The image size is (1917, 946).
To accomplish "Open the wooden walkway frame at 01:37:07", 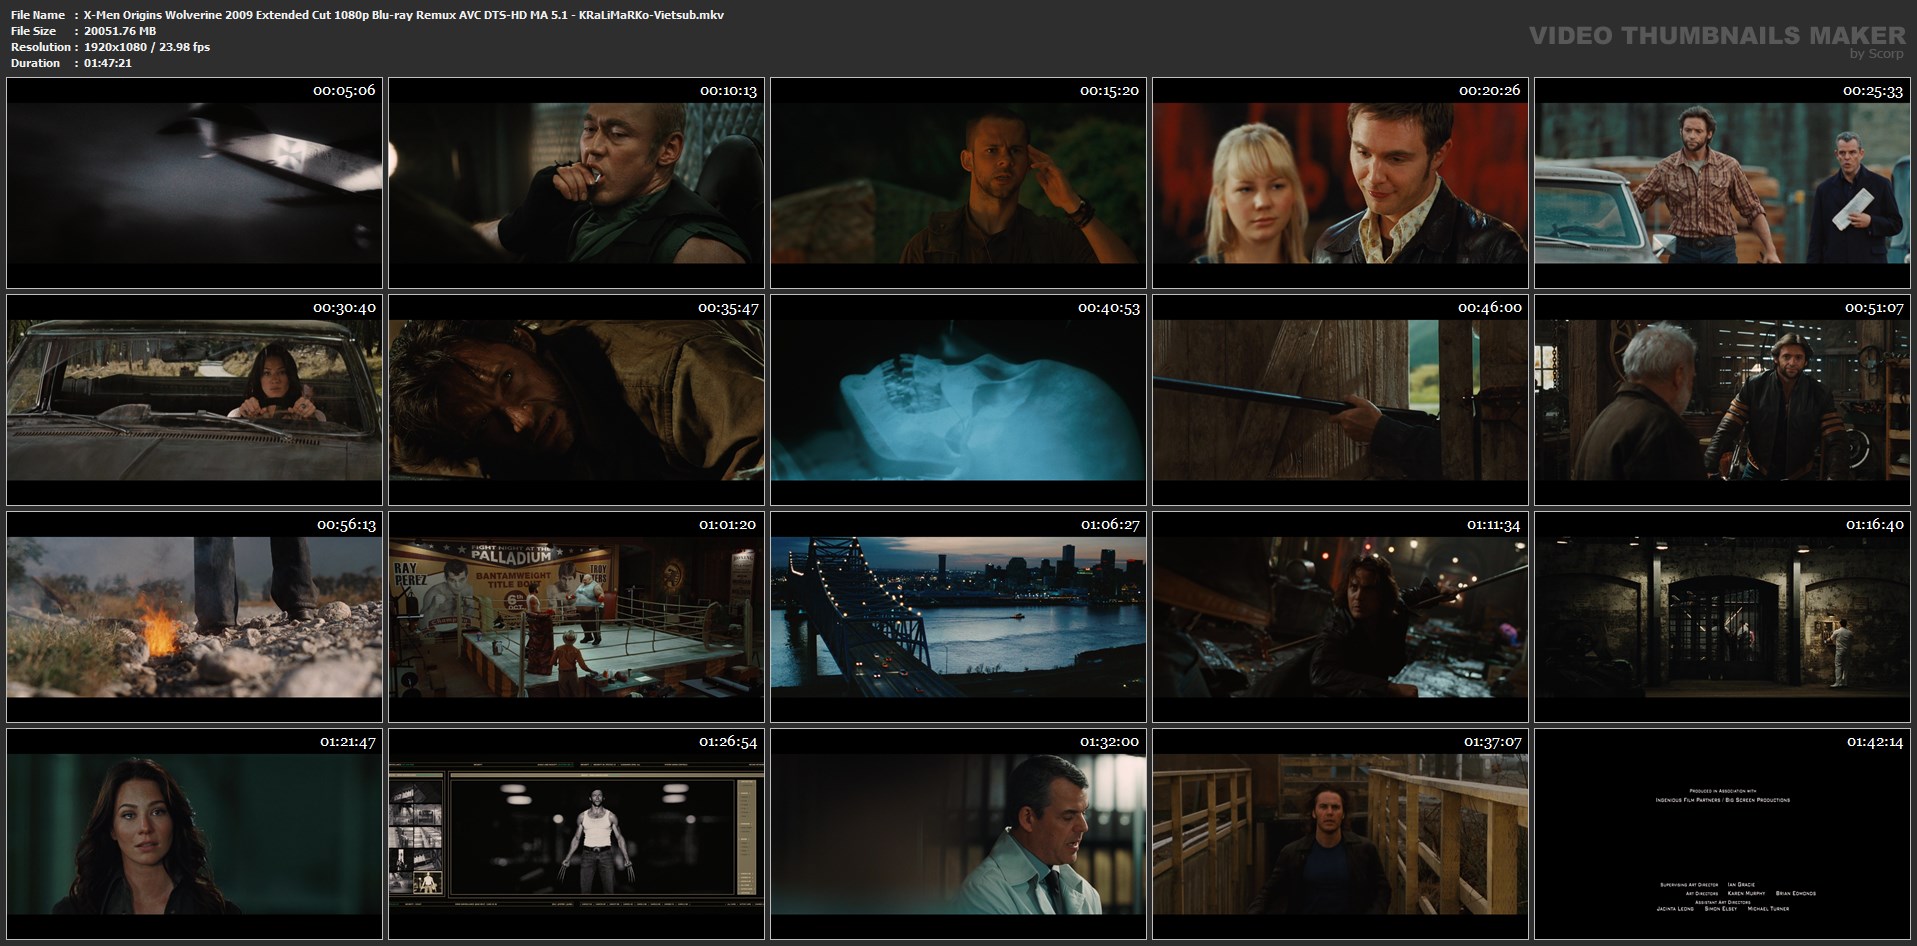I will 1340,834.
